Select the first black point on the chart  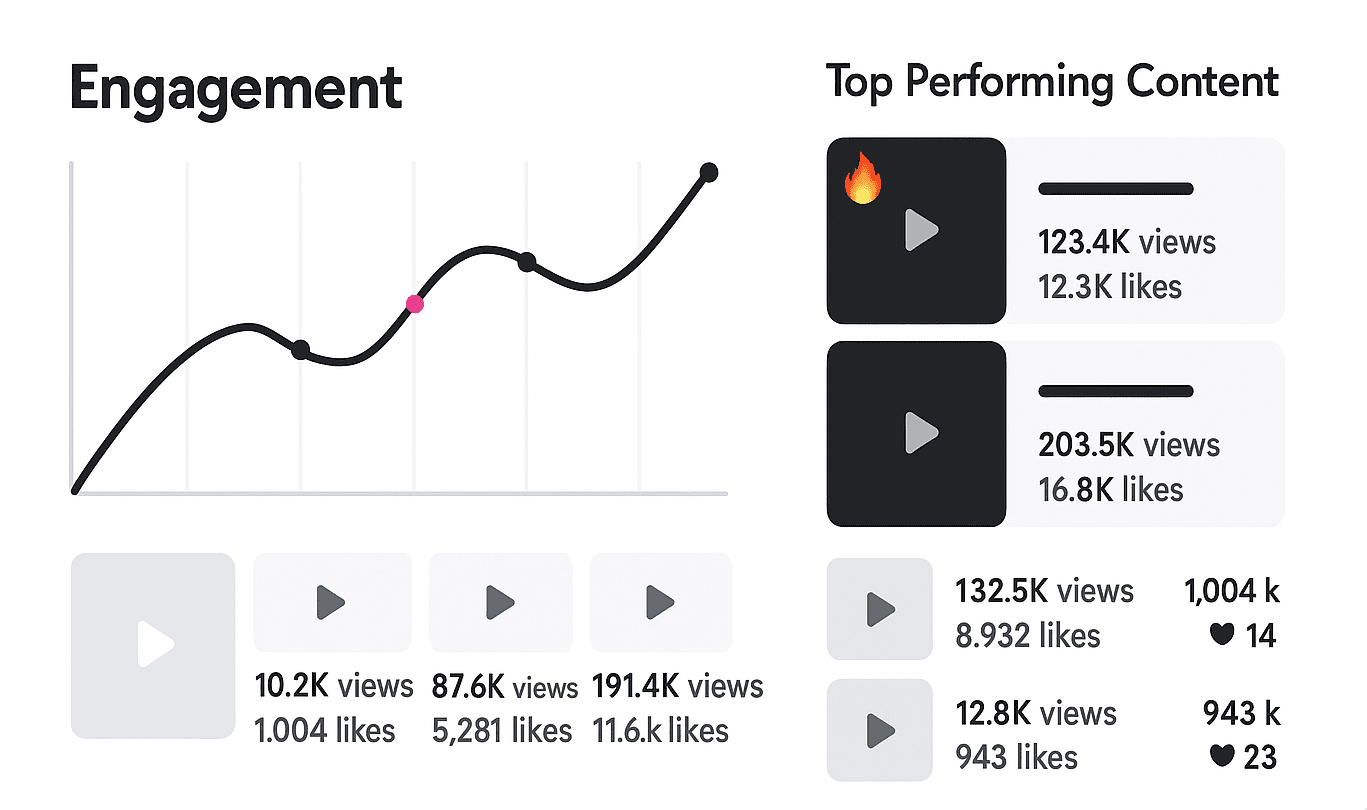300,349
